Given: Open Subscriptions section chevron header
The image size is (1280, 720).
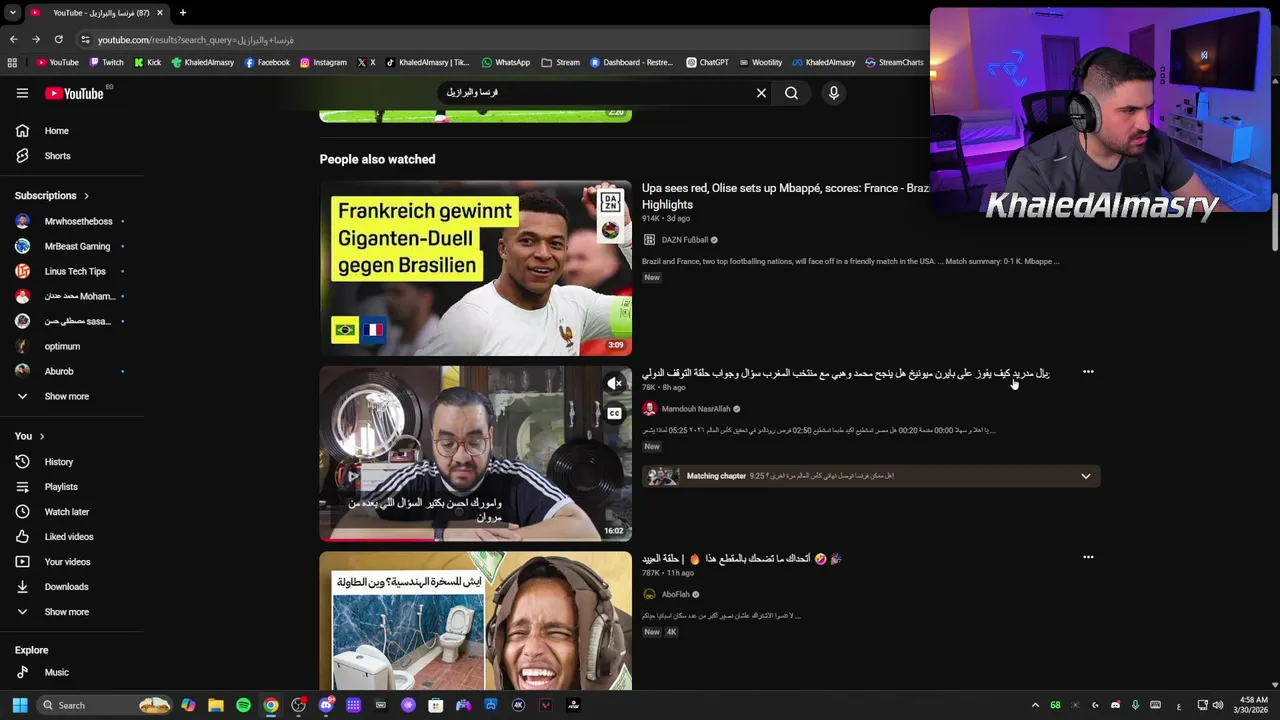Looking at the screenshot, I should pyautogui.click(x=52, y=196).
